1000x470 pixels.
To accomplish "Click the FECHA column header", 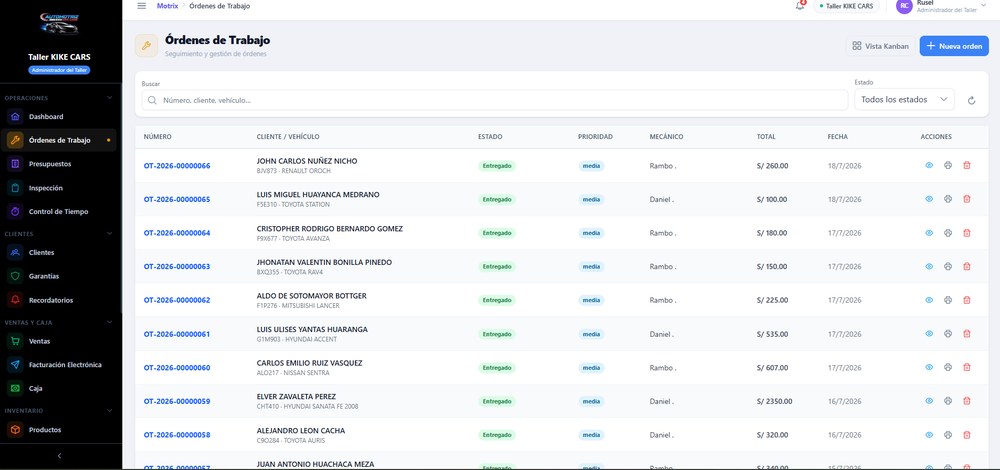I will [837, 137].
